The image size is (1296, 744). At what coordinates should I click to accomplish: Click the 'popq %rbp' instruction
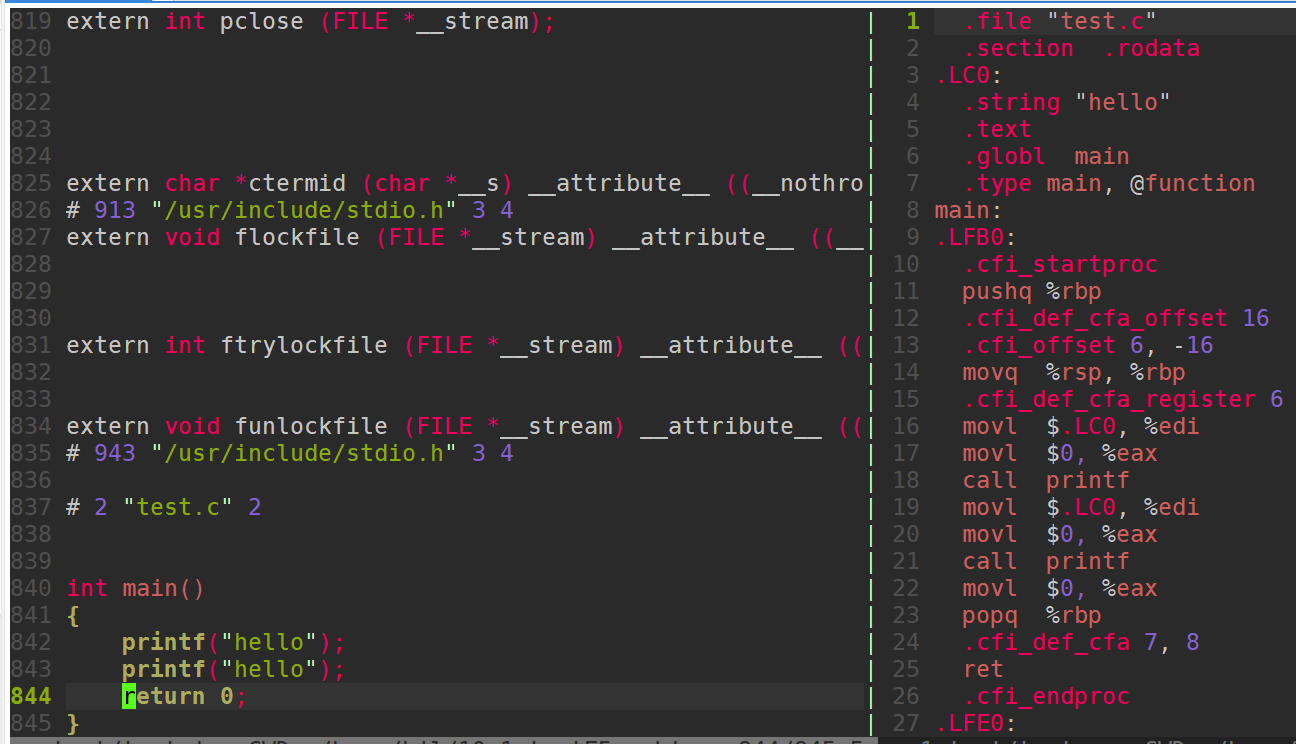point(1032,615)
